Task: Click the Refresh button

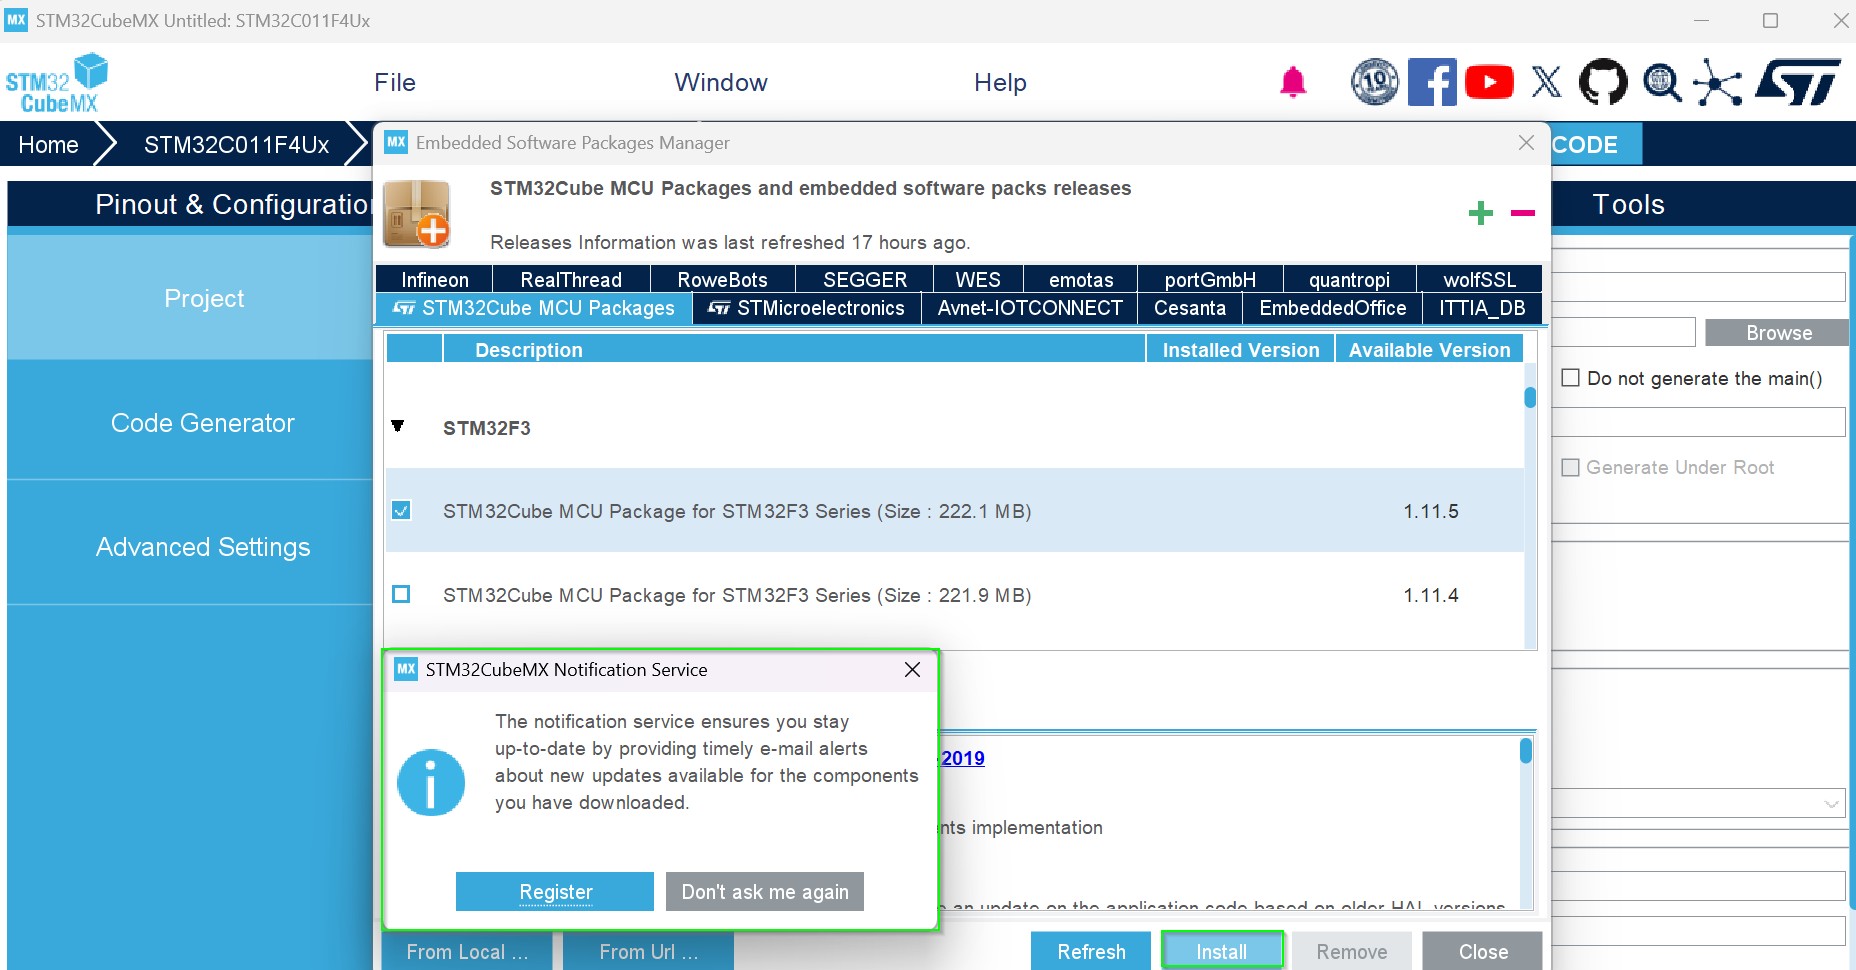Action: click(1091, 951)
